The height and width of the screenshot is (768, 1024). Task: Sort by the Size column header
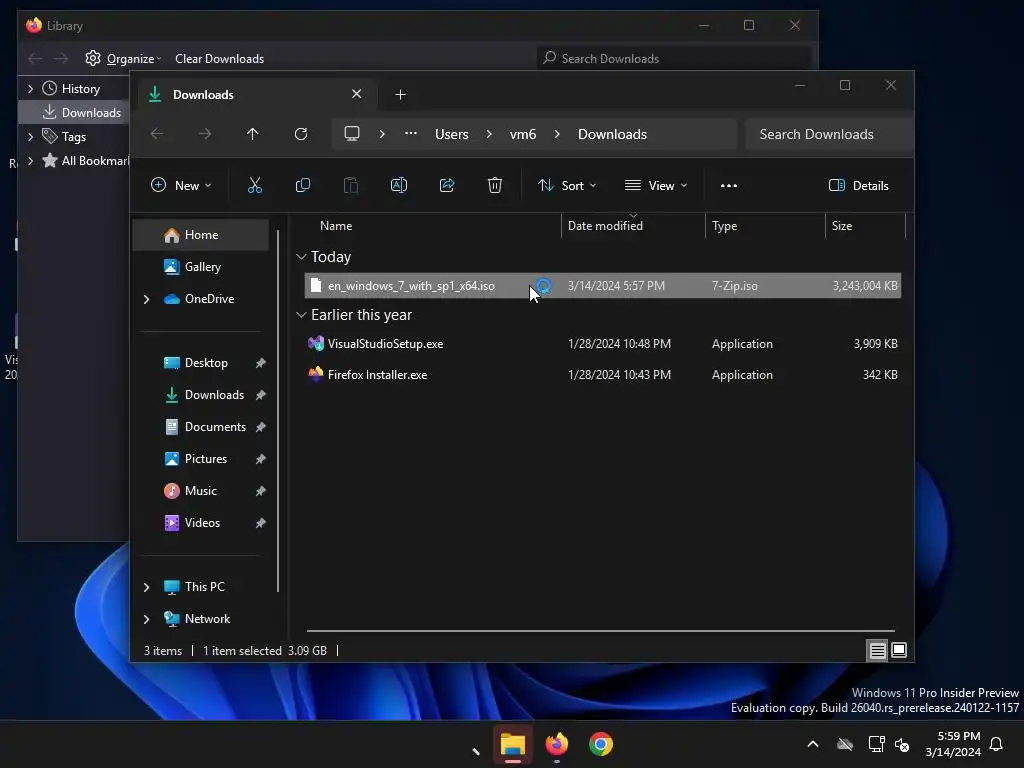(842, 226)
